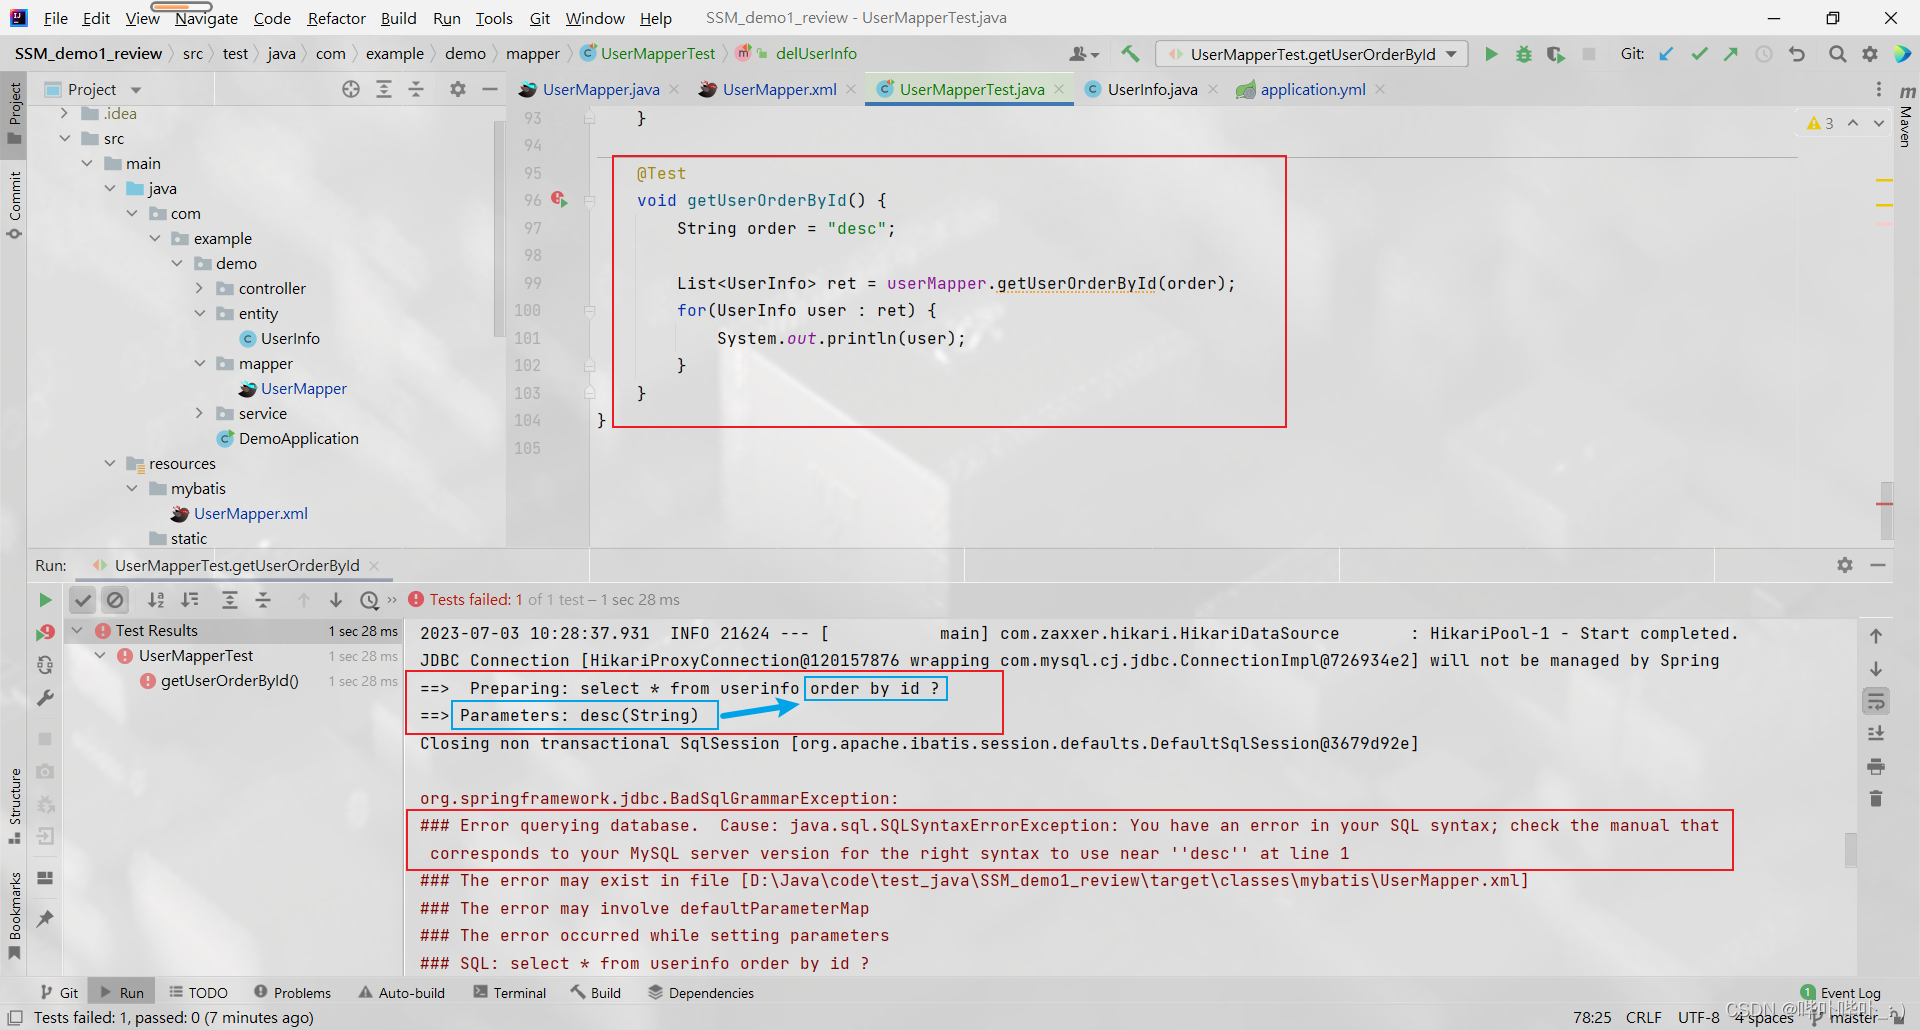Toggle Commit tool window stripe button

14,205
